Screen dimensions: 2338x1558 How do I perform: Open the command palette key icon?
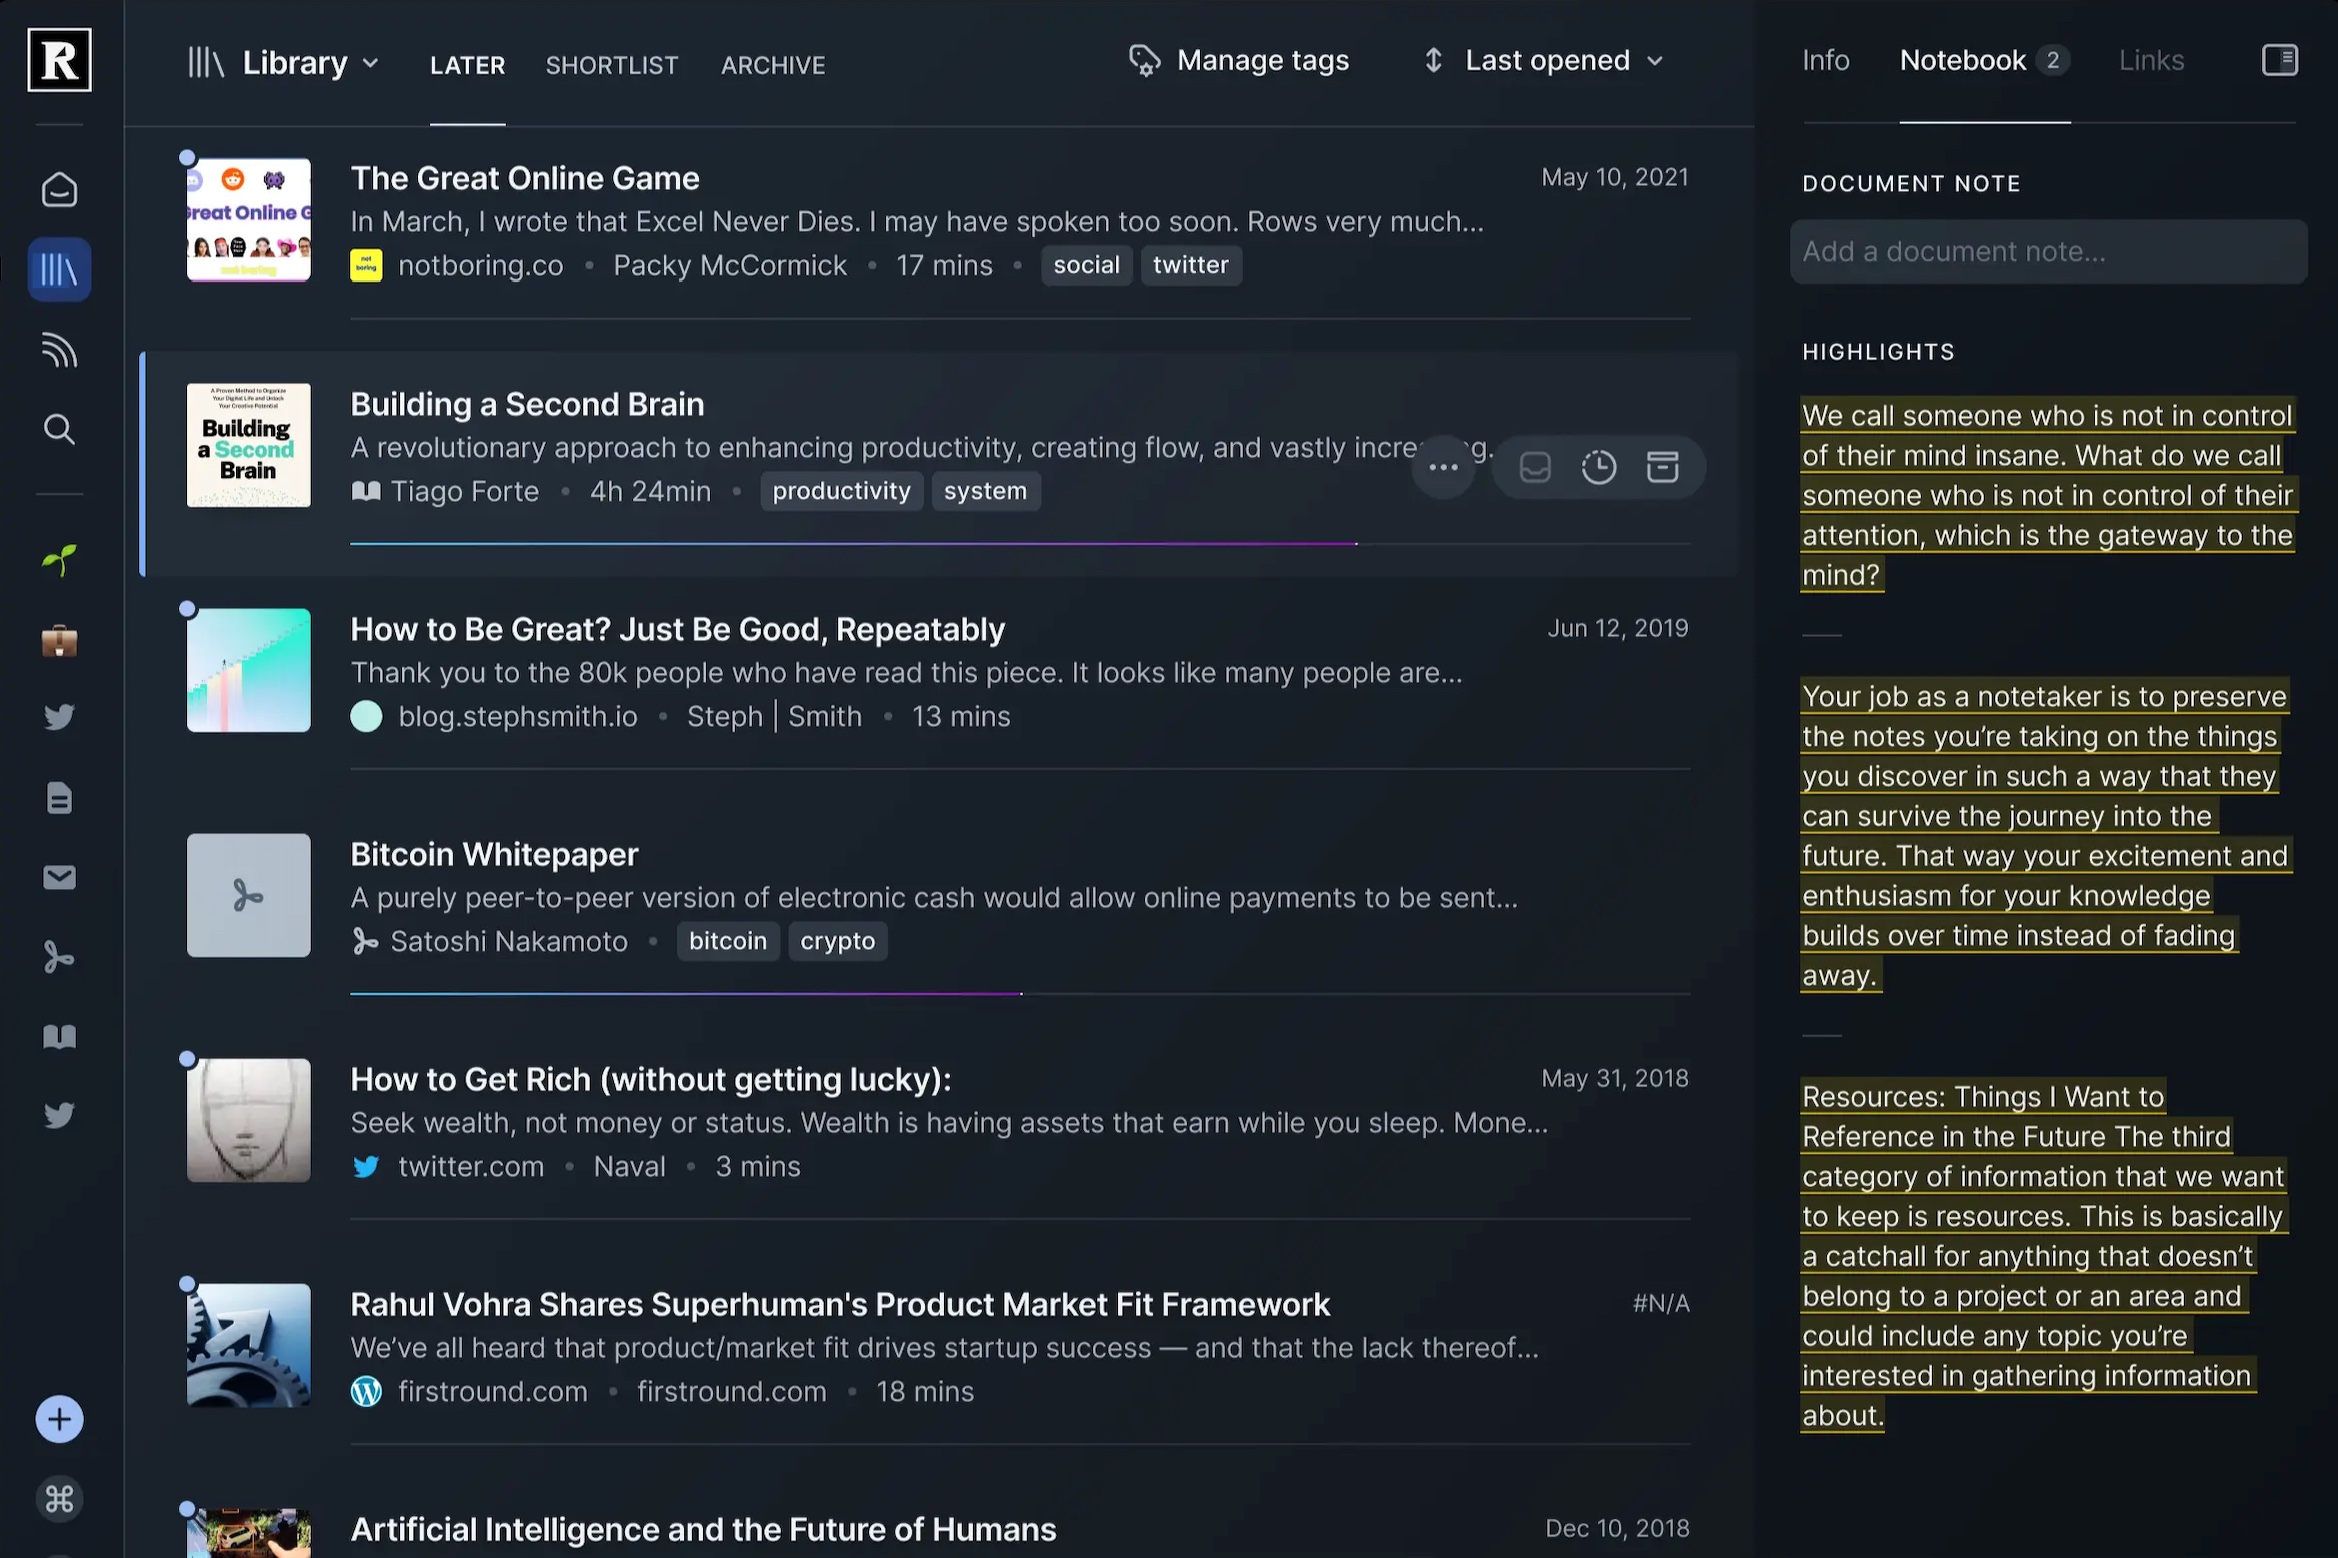[59, 1498]
